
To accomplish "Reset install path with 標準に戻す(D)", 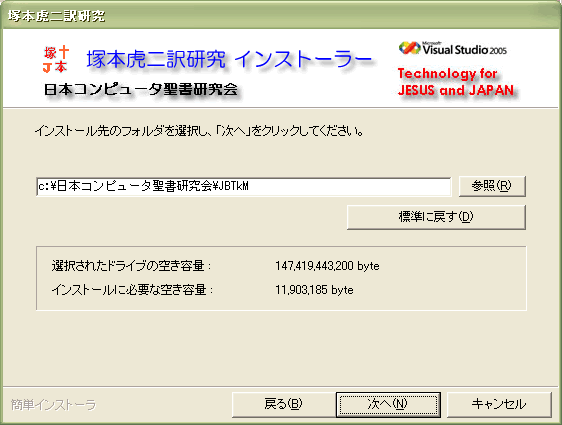I will pyautogui.click(x=436, y=217).
